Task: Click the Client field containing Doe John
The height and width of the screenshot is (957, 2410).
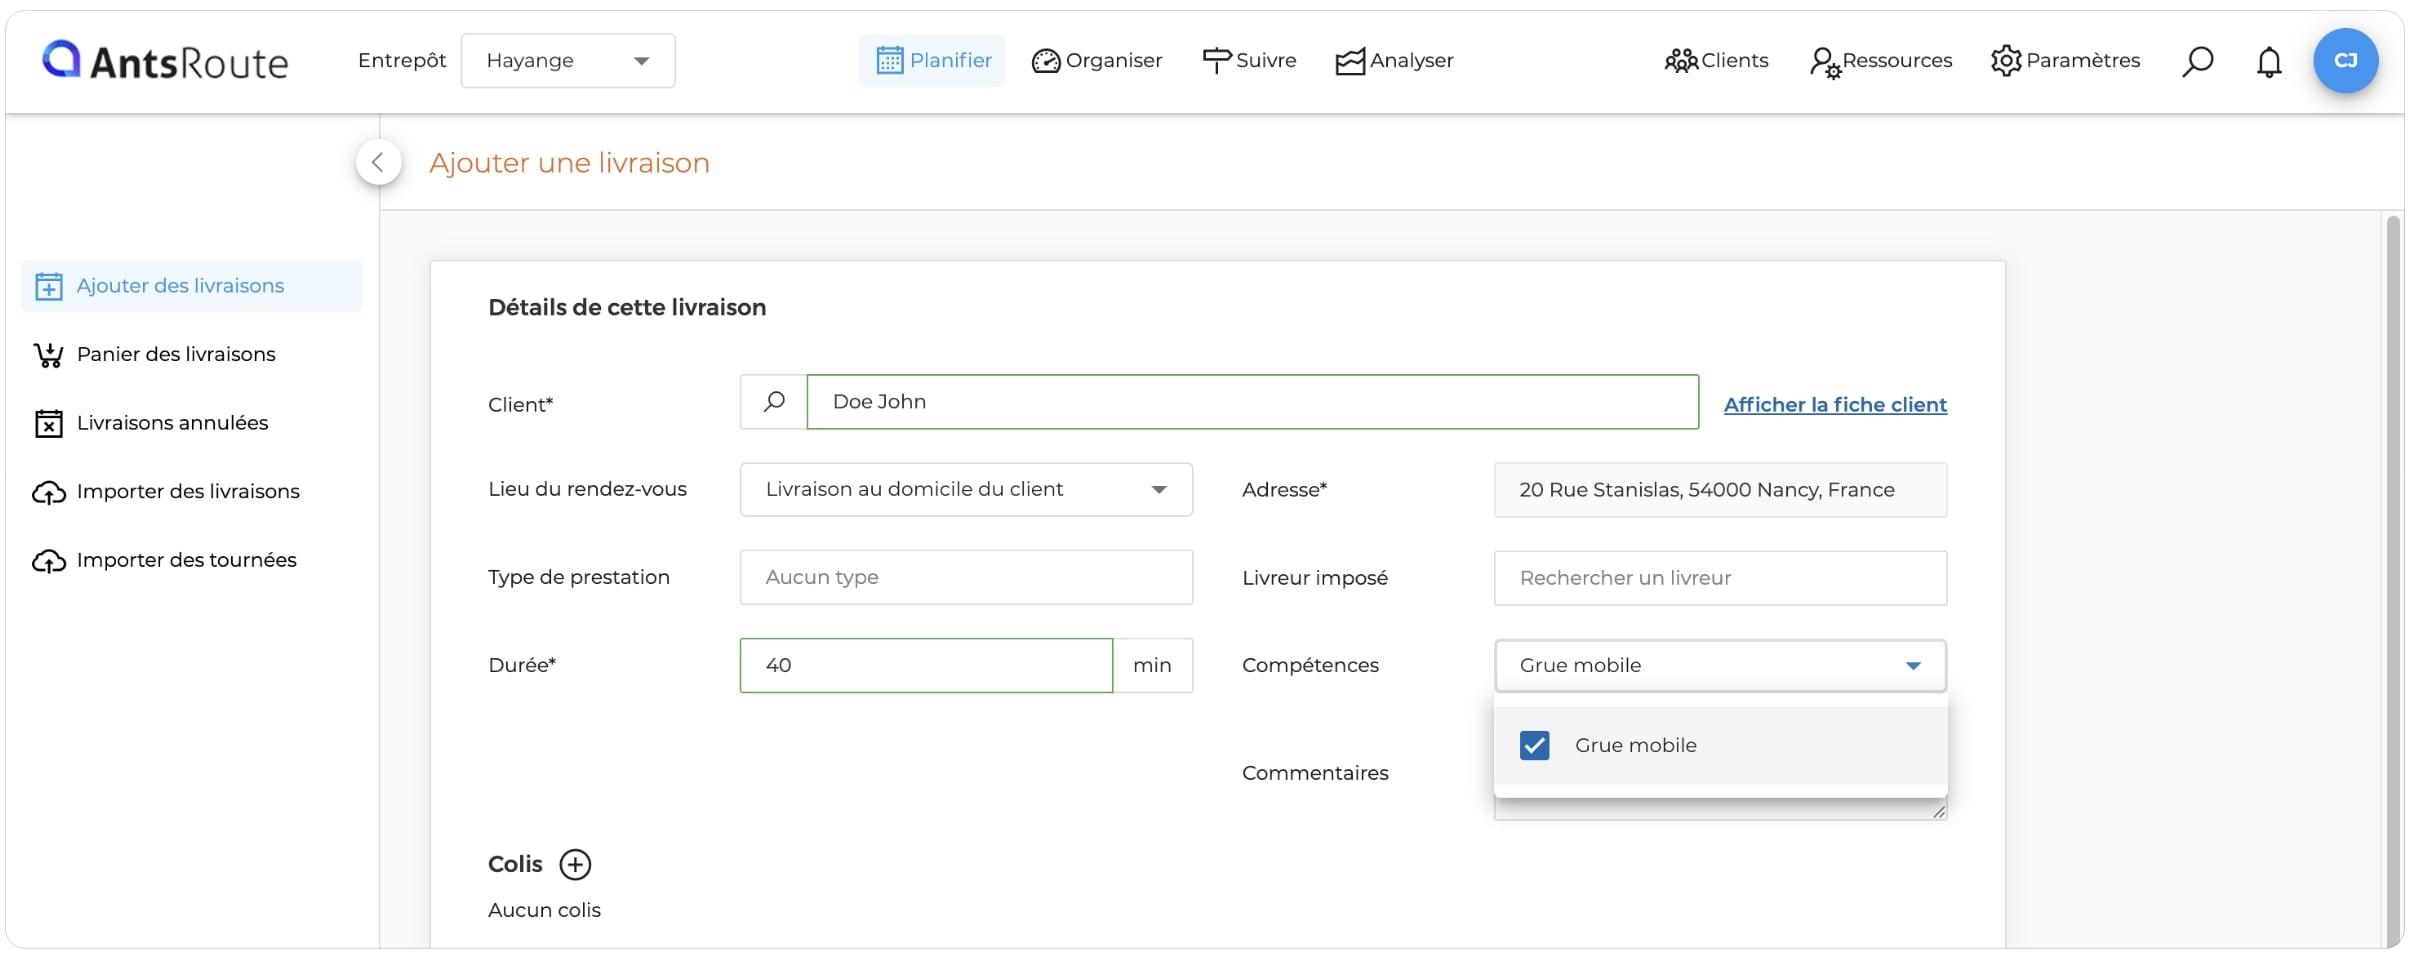Action: click(1252, 402)
